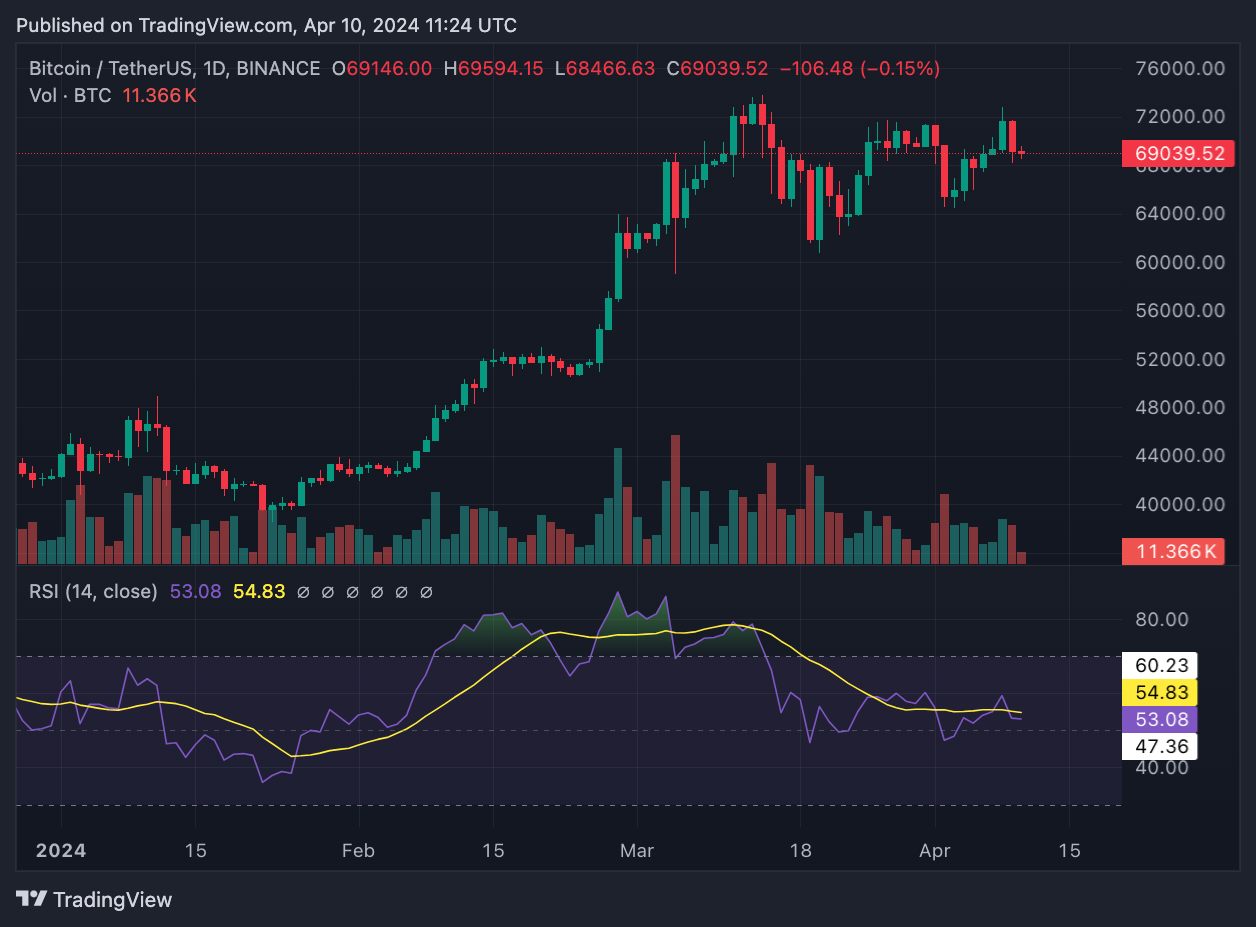Click the 60.23 RSI axis label
This screenshot has height=927, width=1256.
pyautogui.click(x=1160, y=665)
